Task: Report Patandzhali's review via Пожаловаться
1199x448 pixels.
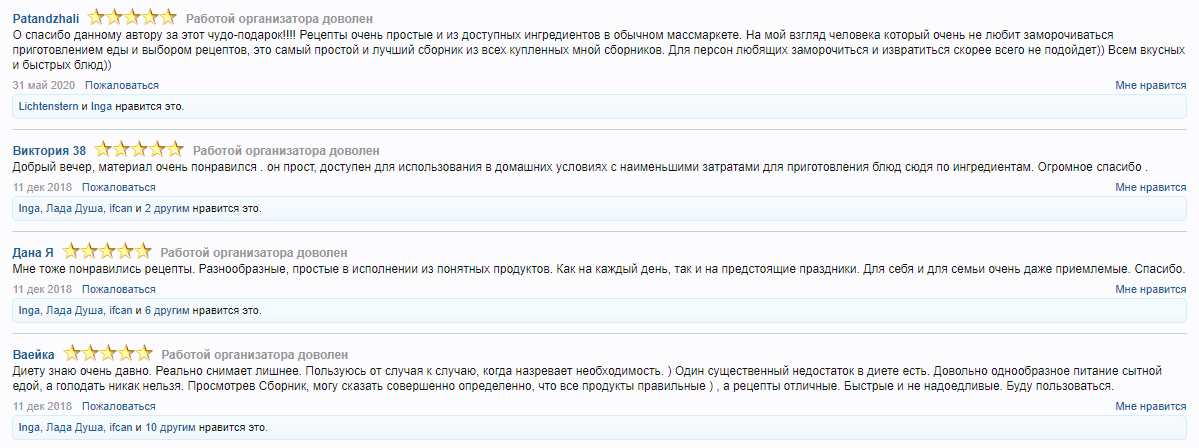Action: [x=120, y=86]
